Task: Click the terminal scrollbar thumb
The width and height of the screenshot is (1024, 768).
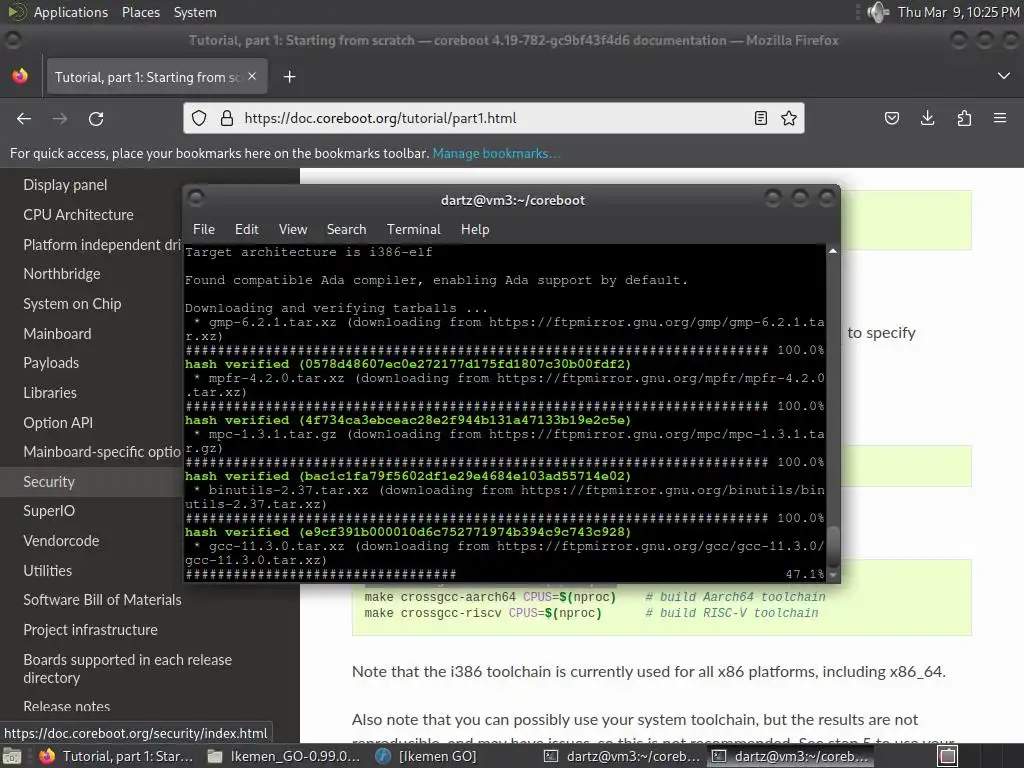Action: click(x=833, y=547)
